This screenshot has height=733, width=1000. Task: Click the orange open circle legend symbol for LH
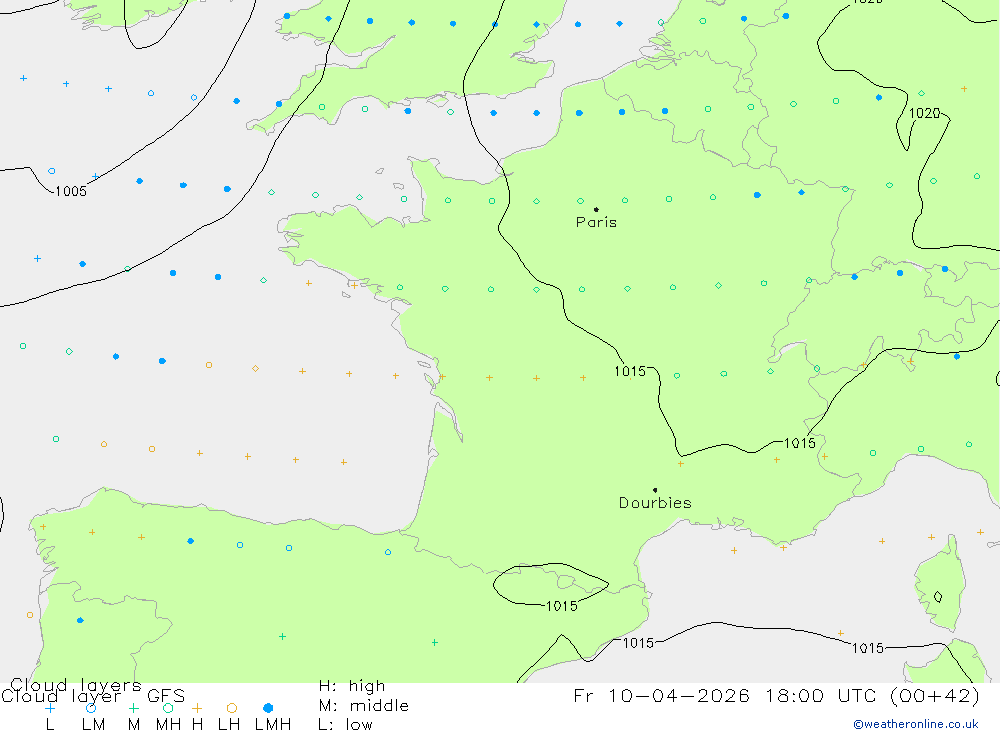[232, 708]
